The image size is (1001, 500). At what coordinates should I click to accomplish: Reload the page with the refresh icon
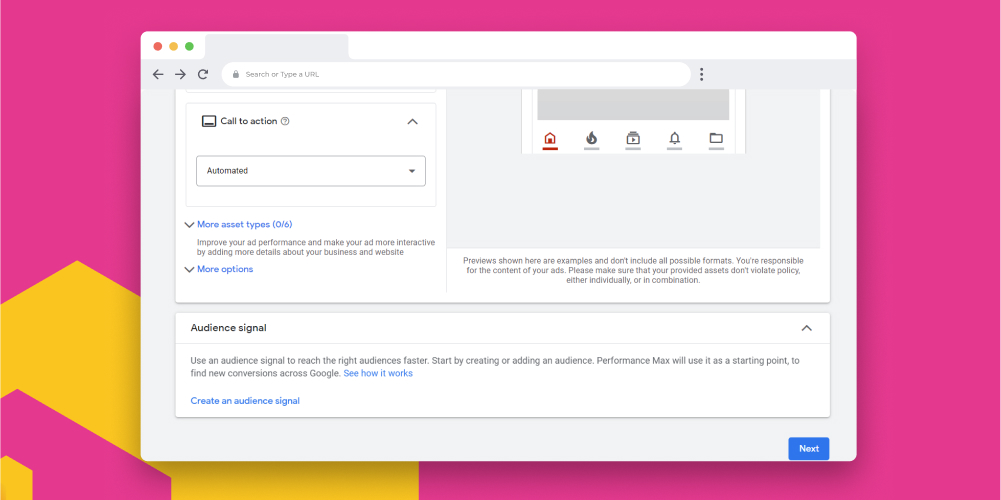[203, 74]
